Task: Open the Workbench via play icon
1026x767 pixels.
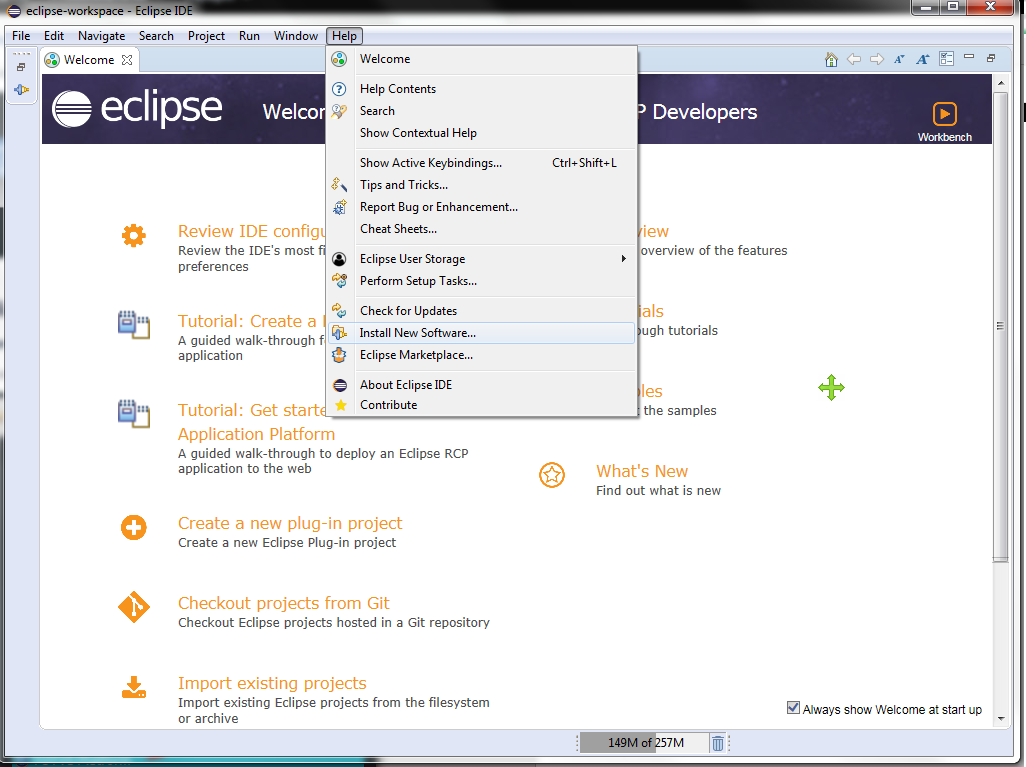Action: [944, 114]
